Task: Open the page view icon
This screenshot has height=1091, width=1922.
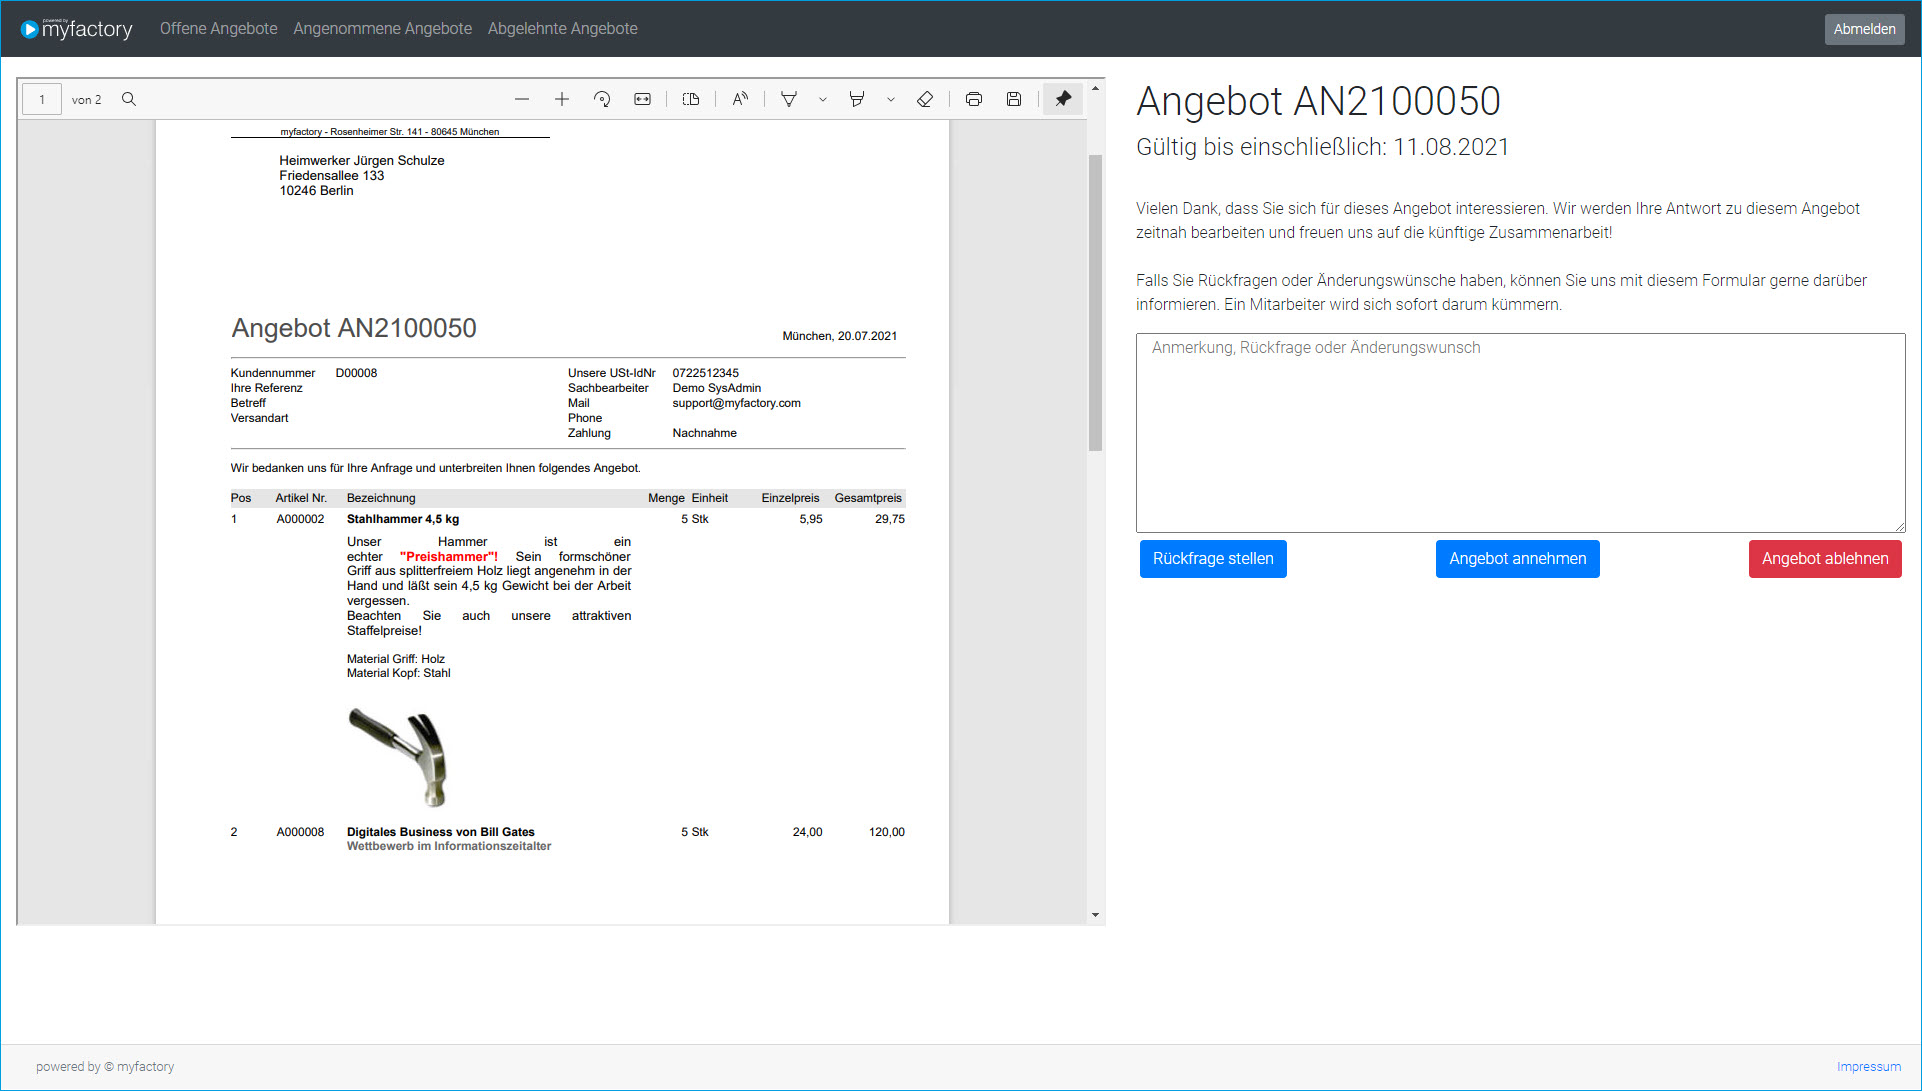Action: click(x=691, y=99)
